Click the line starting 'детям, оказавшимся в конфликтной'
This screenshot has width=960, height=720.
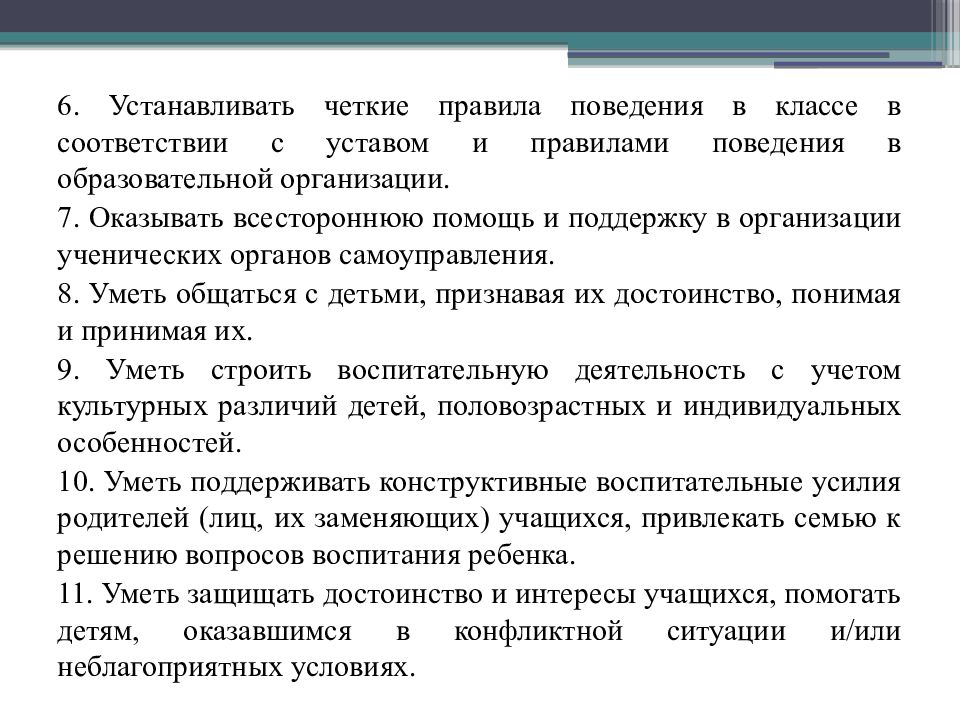click(479, 631)
